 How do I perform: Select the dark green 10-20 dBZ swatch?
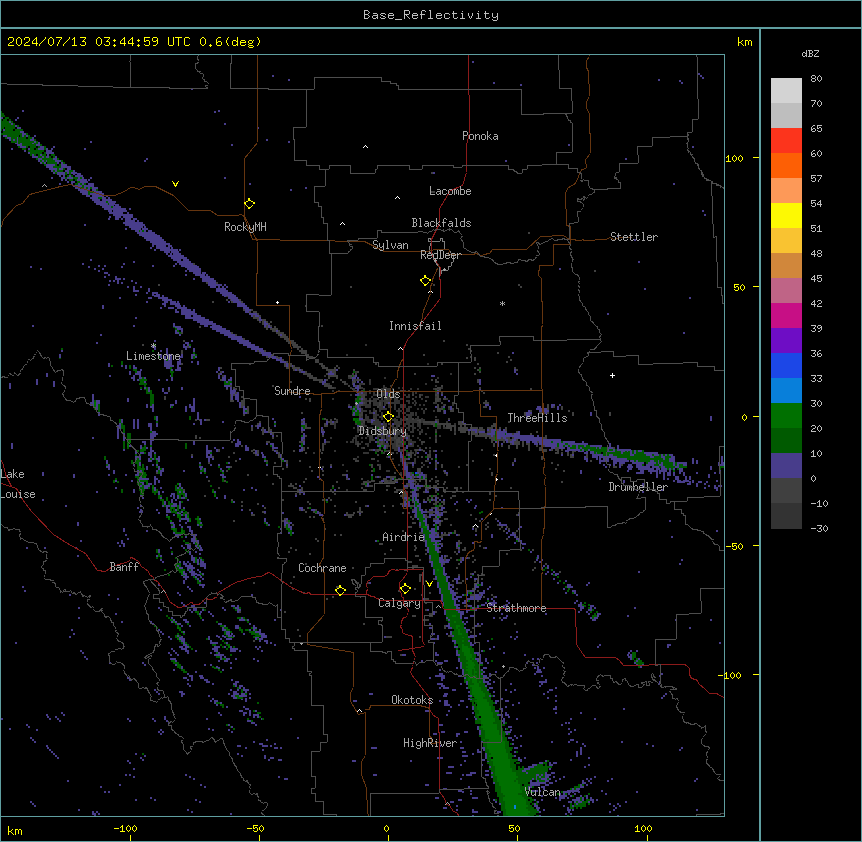click(786, 441)
